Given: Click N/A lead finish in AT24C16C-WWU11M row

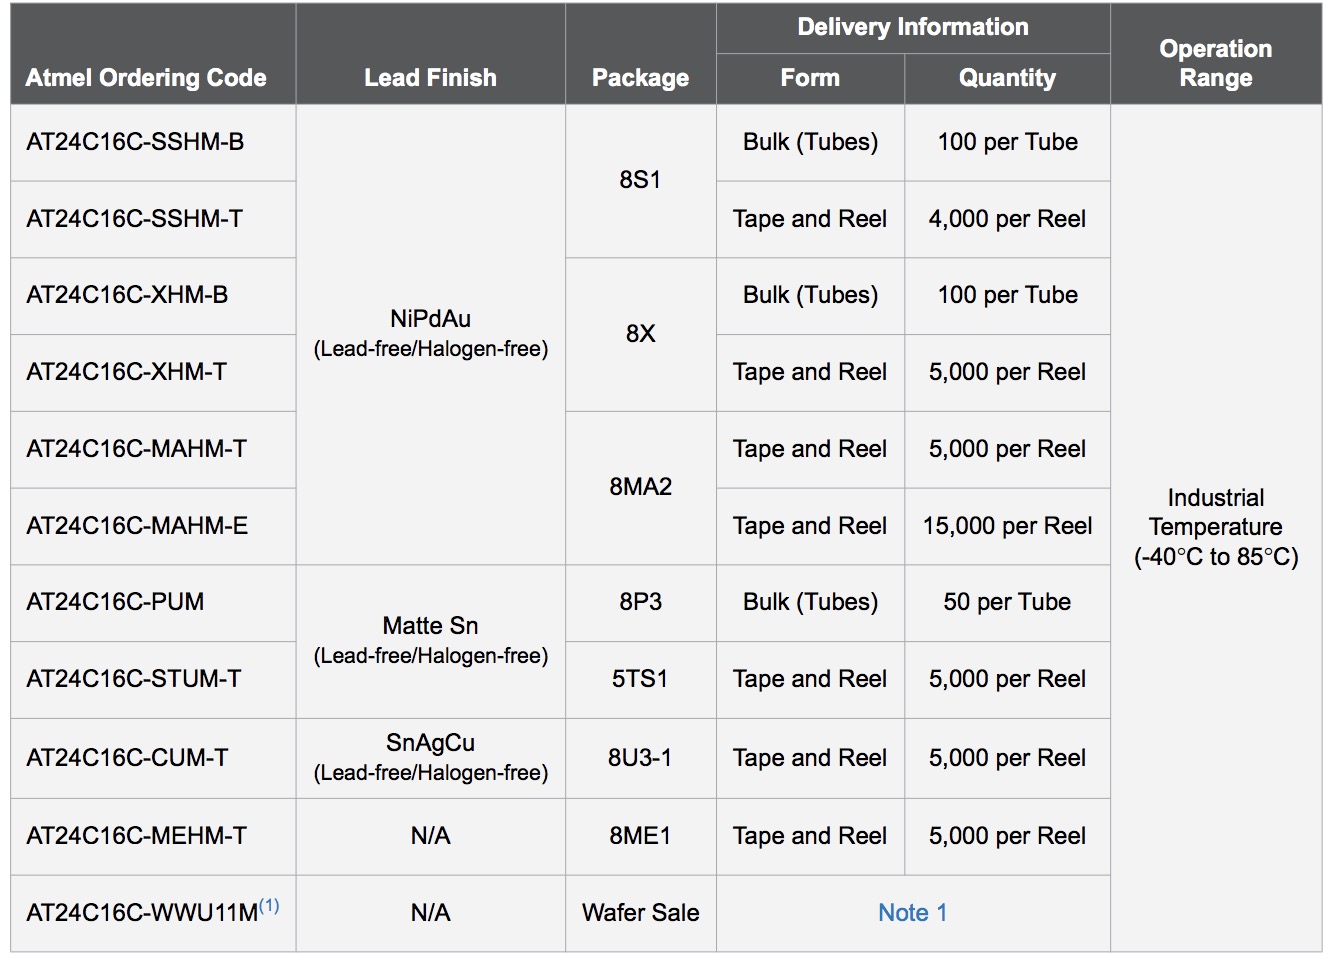Looking at the screenshot, I should (x=430, y=913).
